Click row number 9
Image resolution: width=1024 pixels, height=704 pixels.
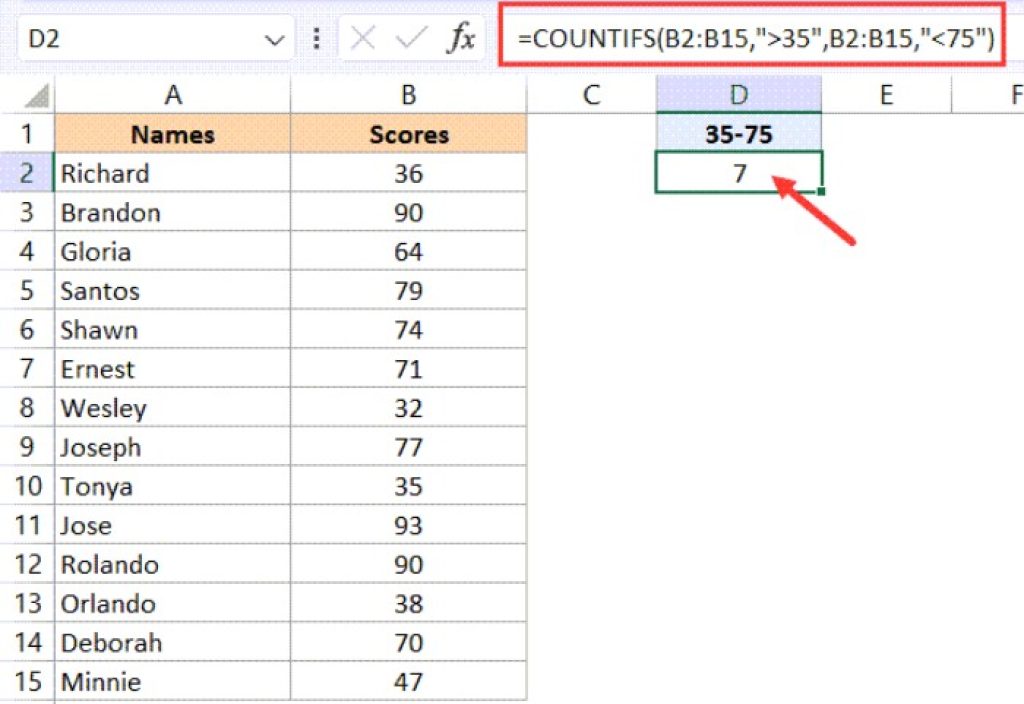[27, 447]
